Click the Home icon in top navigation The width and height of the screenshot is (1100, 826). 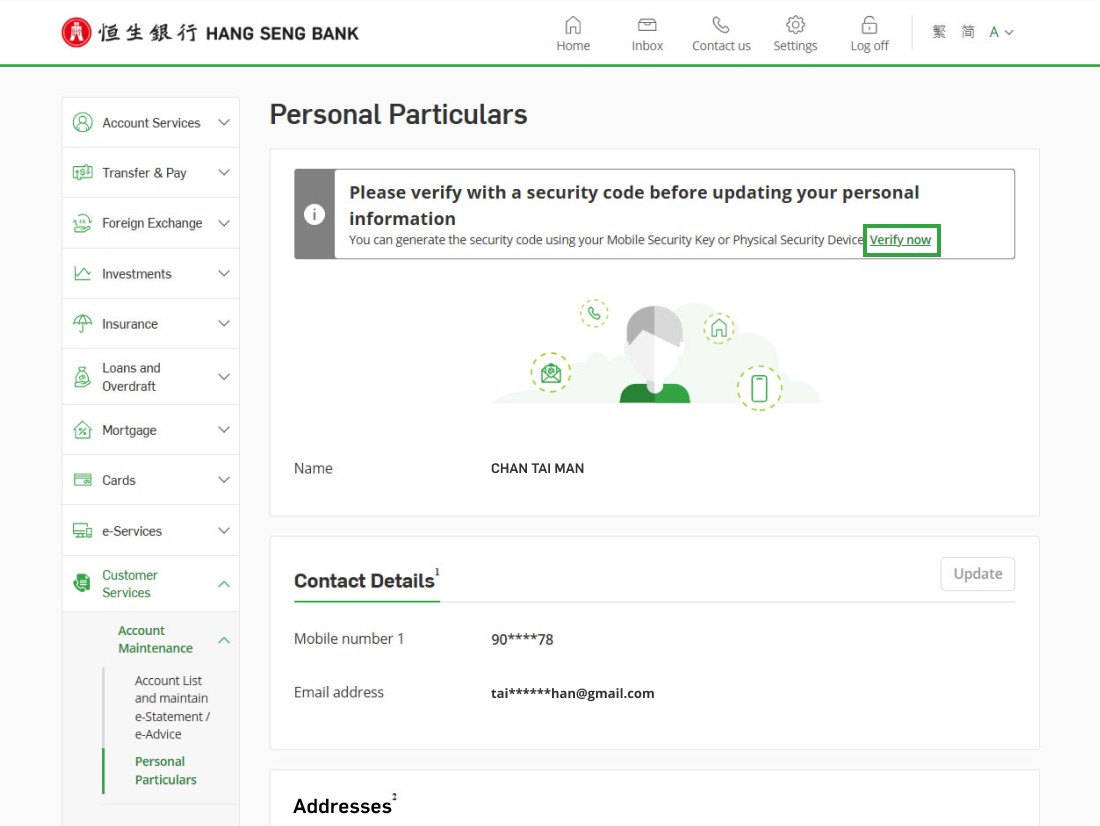[573, 25]
